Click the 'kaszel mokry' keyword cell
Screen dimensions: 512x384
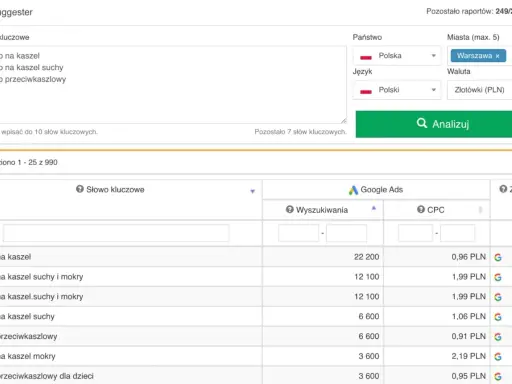(131, 356)
